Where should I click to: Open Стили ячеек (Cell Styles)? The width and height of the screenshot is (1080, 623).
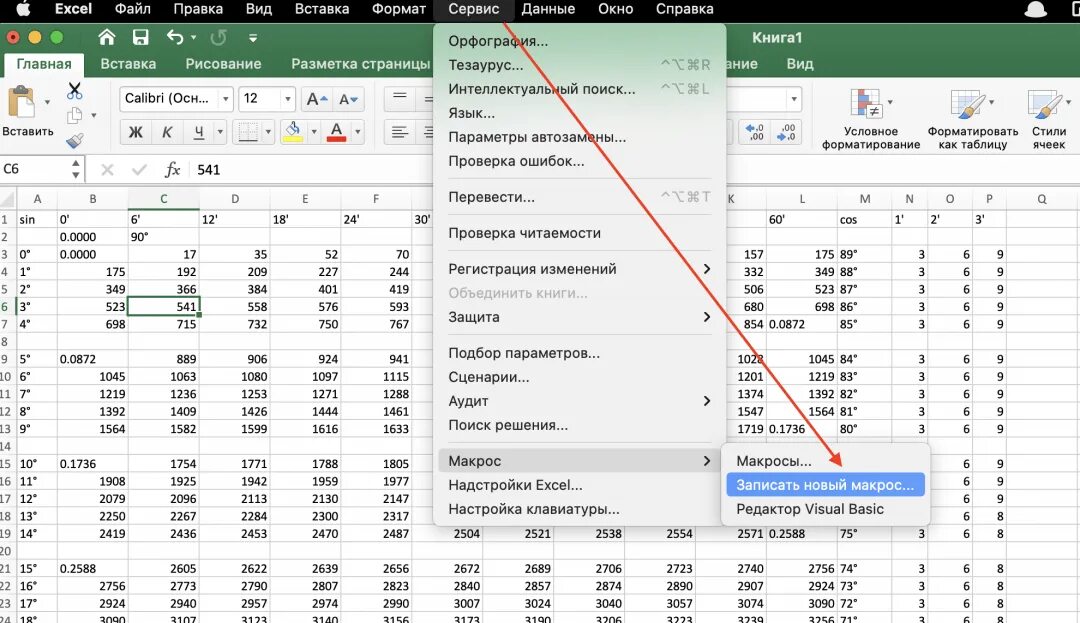(1044, 117)
